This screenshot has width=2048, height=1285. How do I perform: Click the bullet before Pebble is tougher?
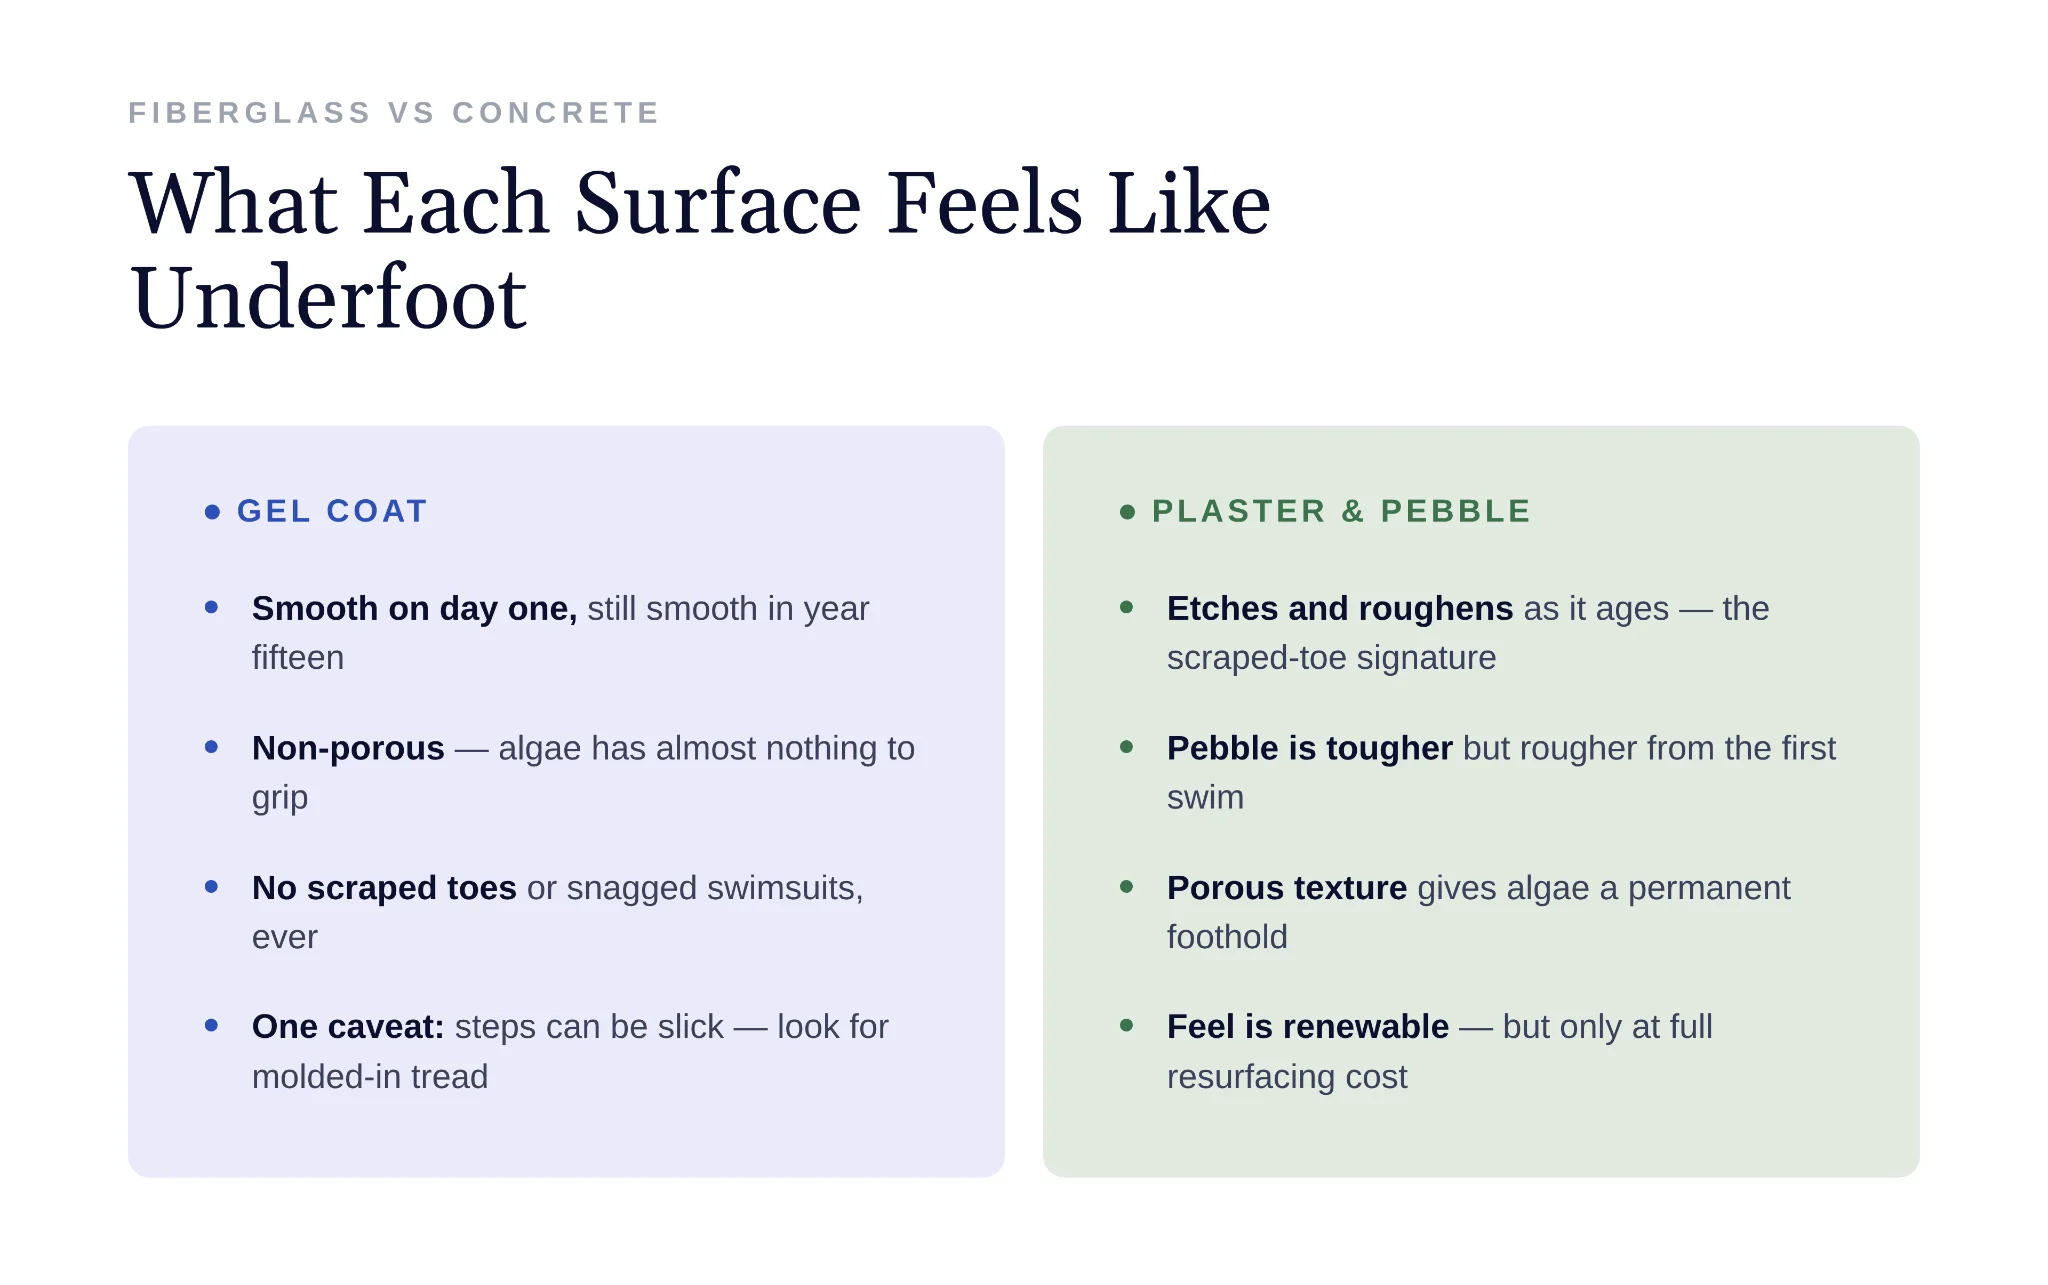[x=1126, y=746]
